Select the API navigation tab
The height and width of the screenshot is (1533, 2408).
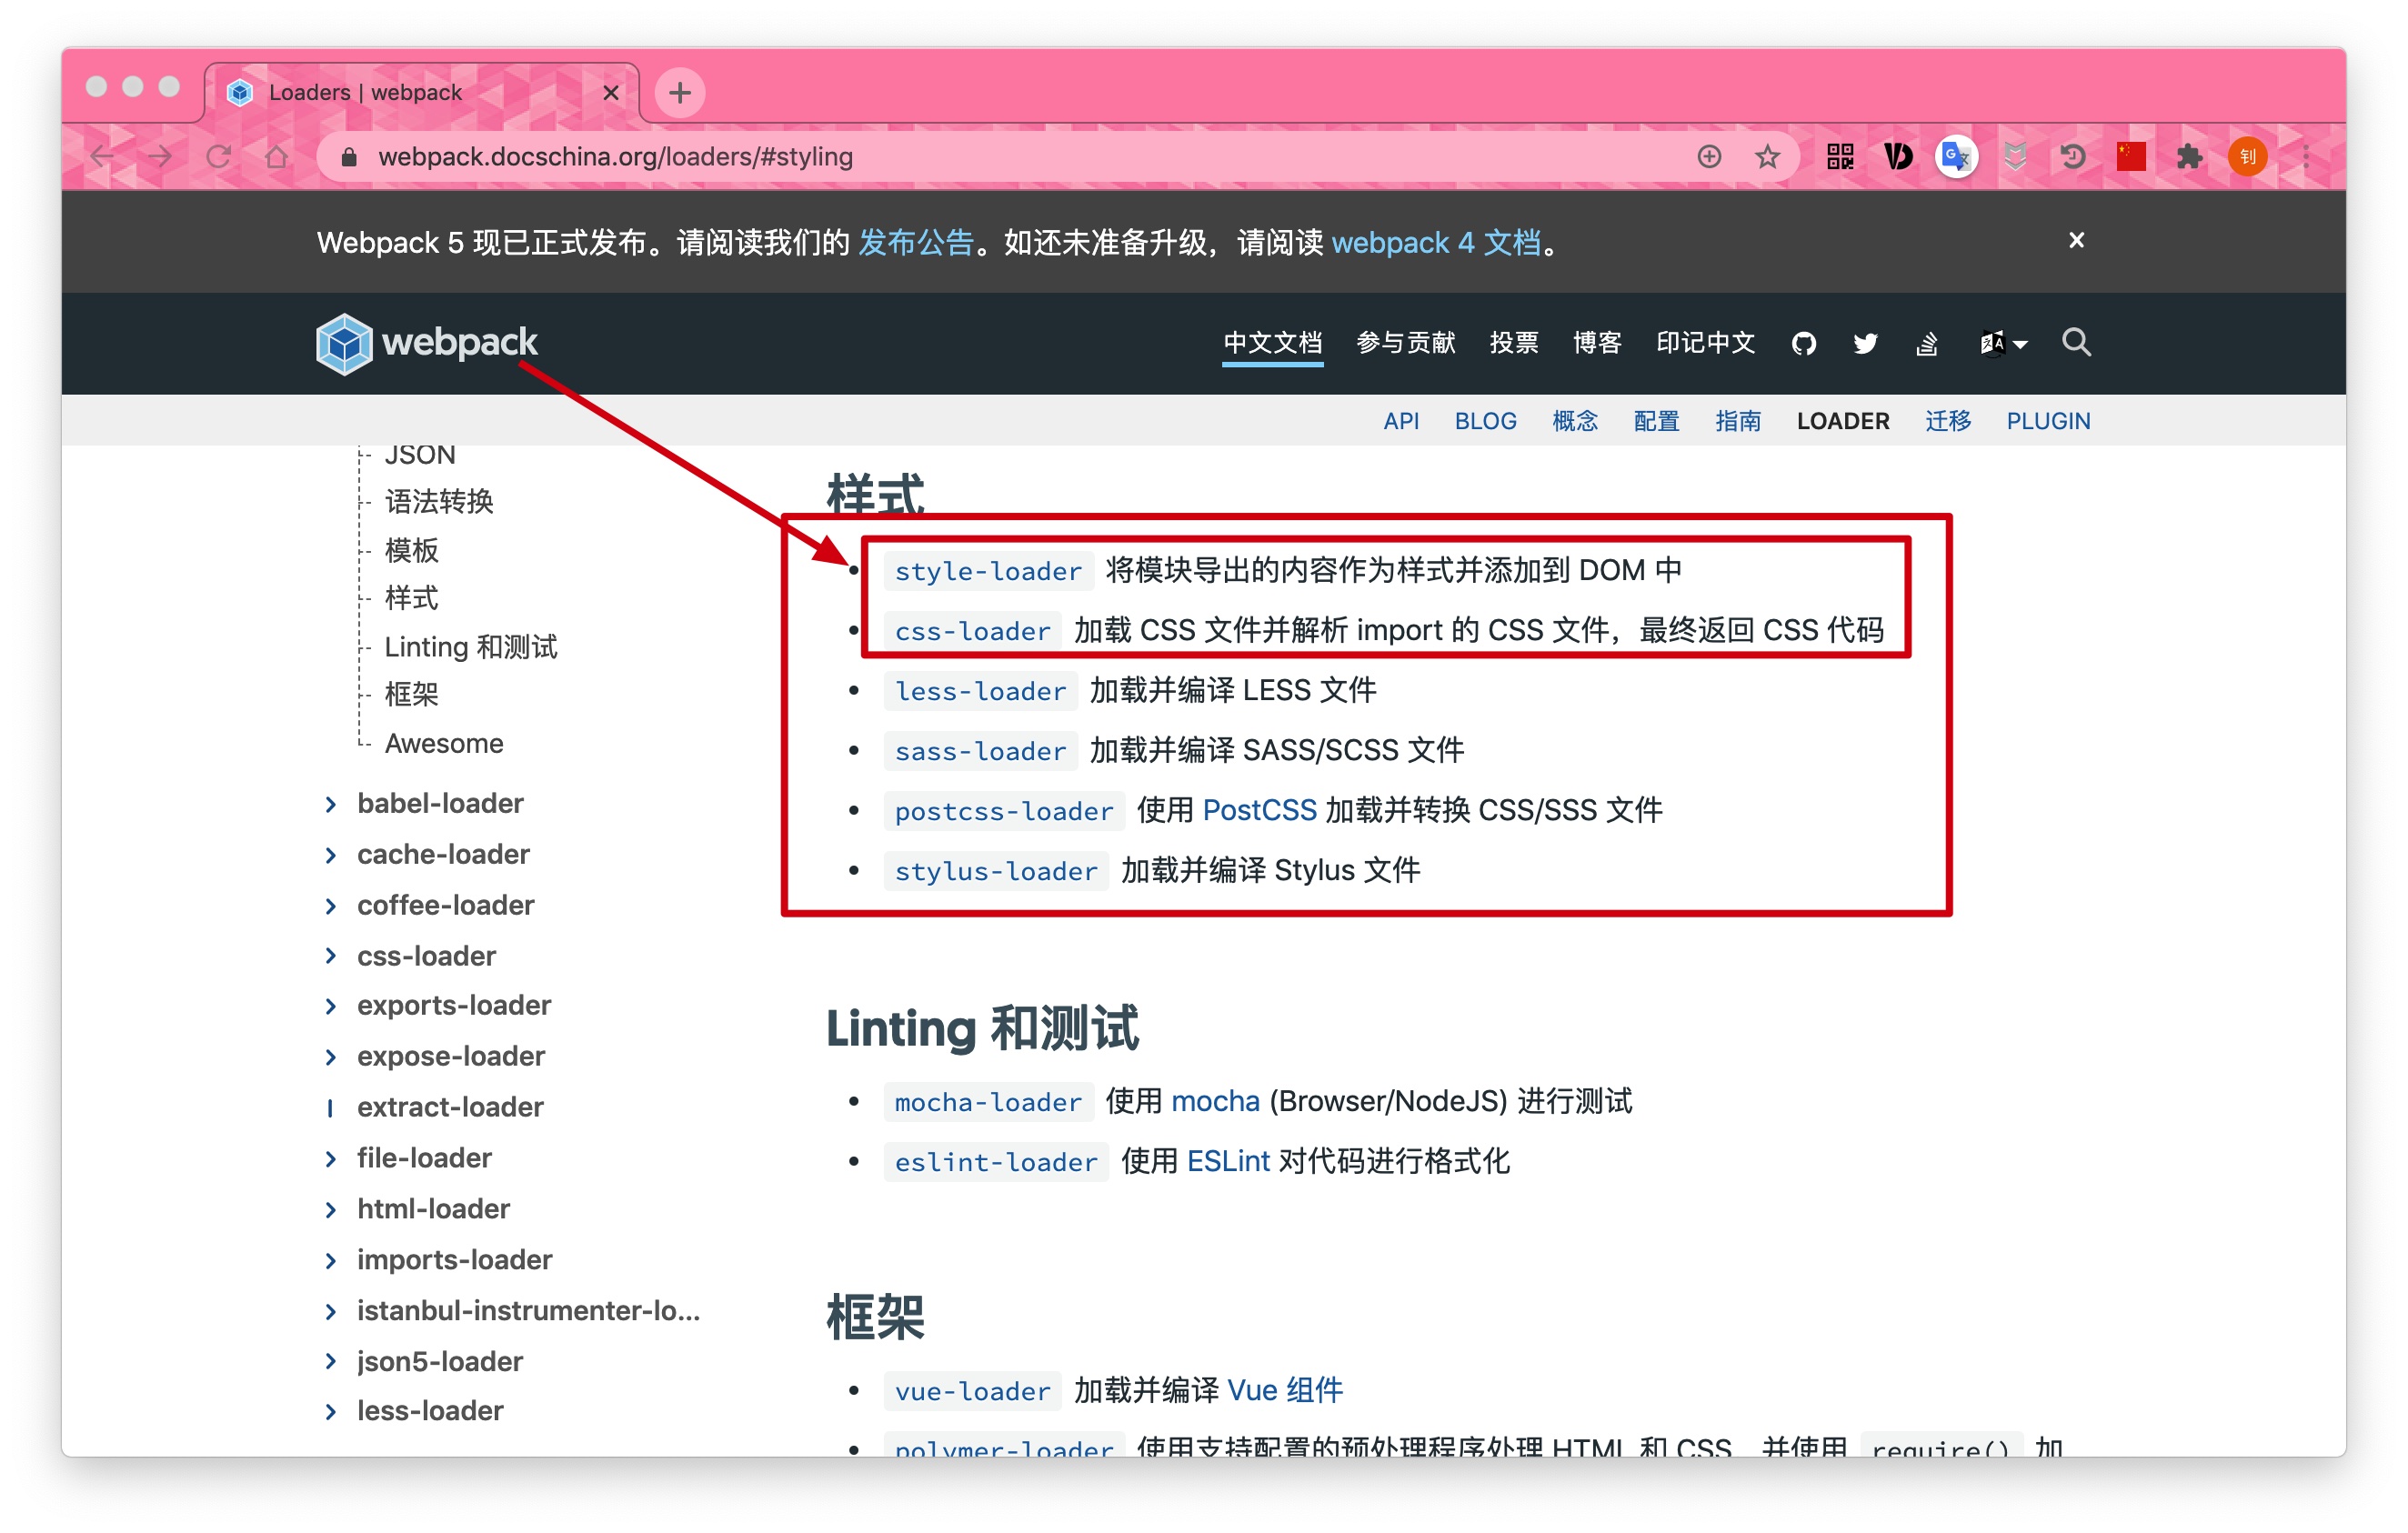[1400, 421]
